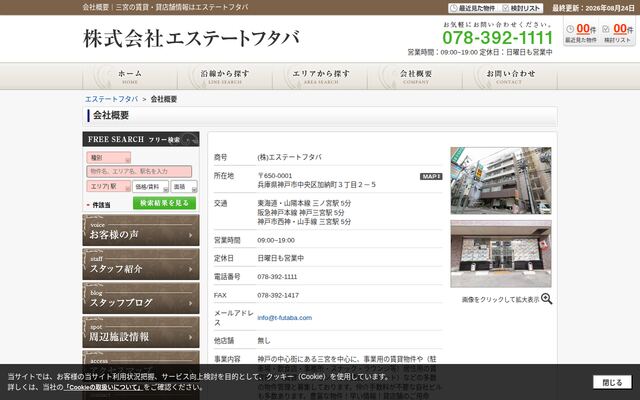Click the 株式会社エステートフタバ logo
The height and width of the screenshot is (400, 640).
tap(191, 38)
